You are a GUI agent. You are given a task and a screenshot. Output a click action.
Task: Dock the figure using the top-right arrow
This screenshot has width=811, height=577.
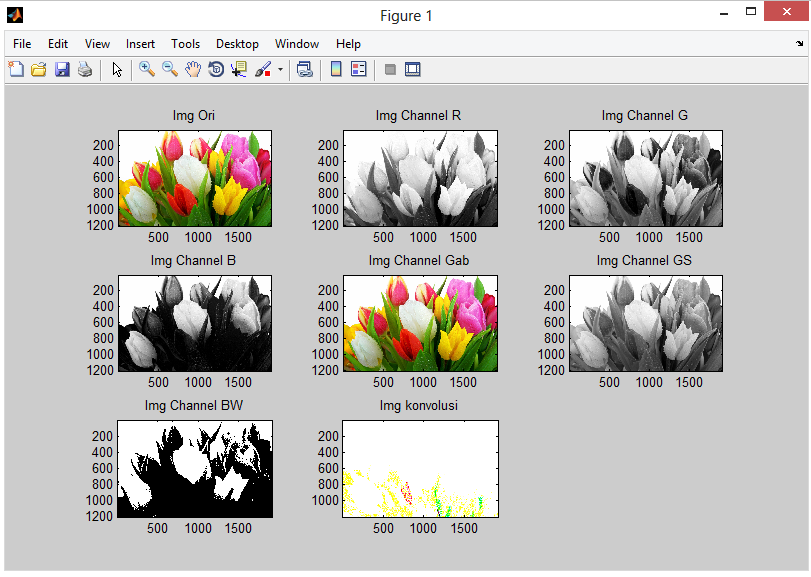[800, 44]
